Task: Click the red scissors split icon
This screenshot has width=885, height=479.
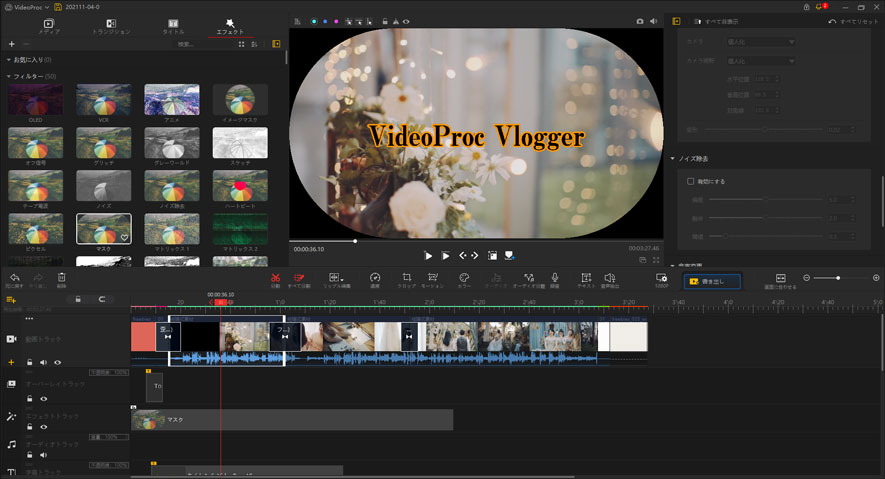Action: 275,278
